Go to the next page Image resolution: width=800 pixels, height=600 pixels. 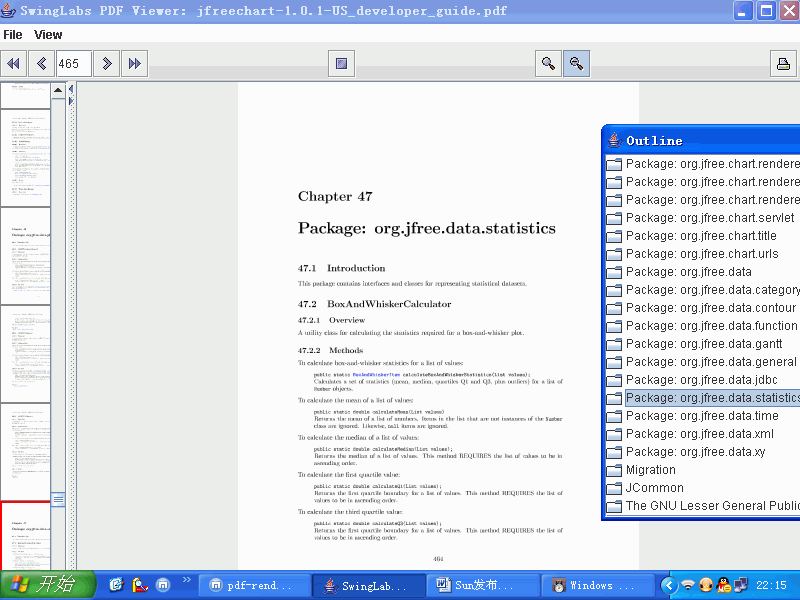tap(107, 64)
